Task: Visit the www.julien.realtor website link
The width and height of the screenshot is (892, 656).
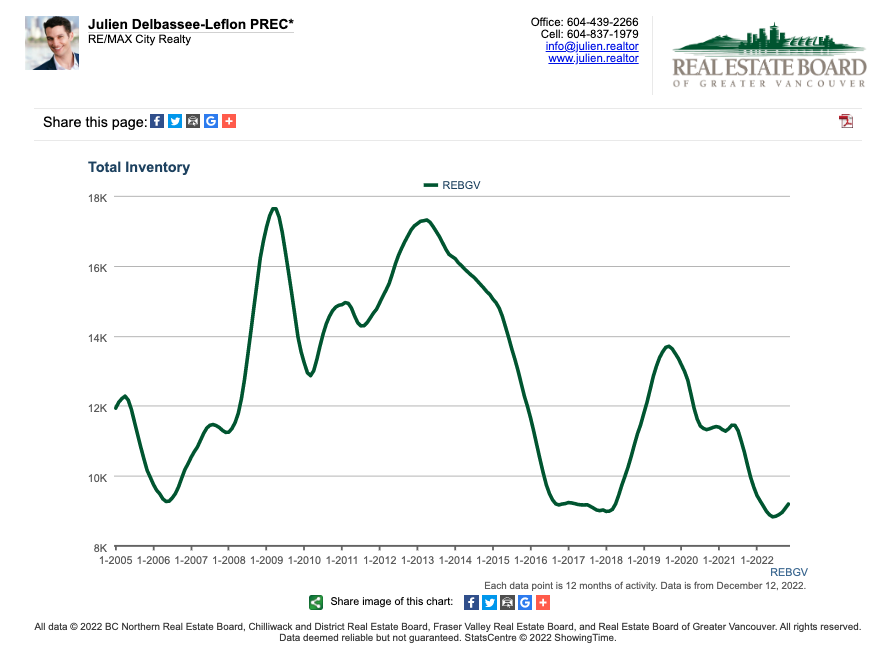Action: [x=593, y=59]
